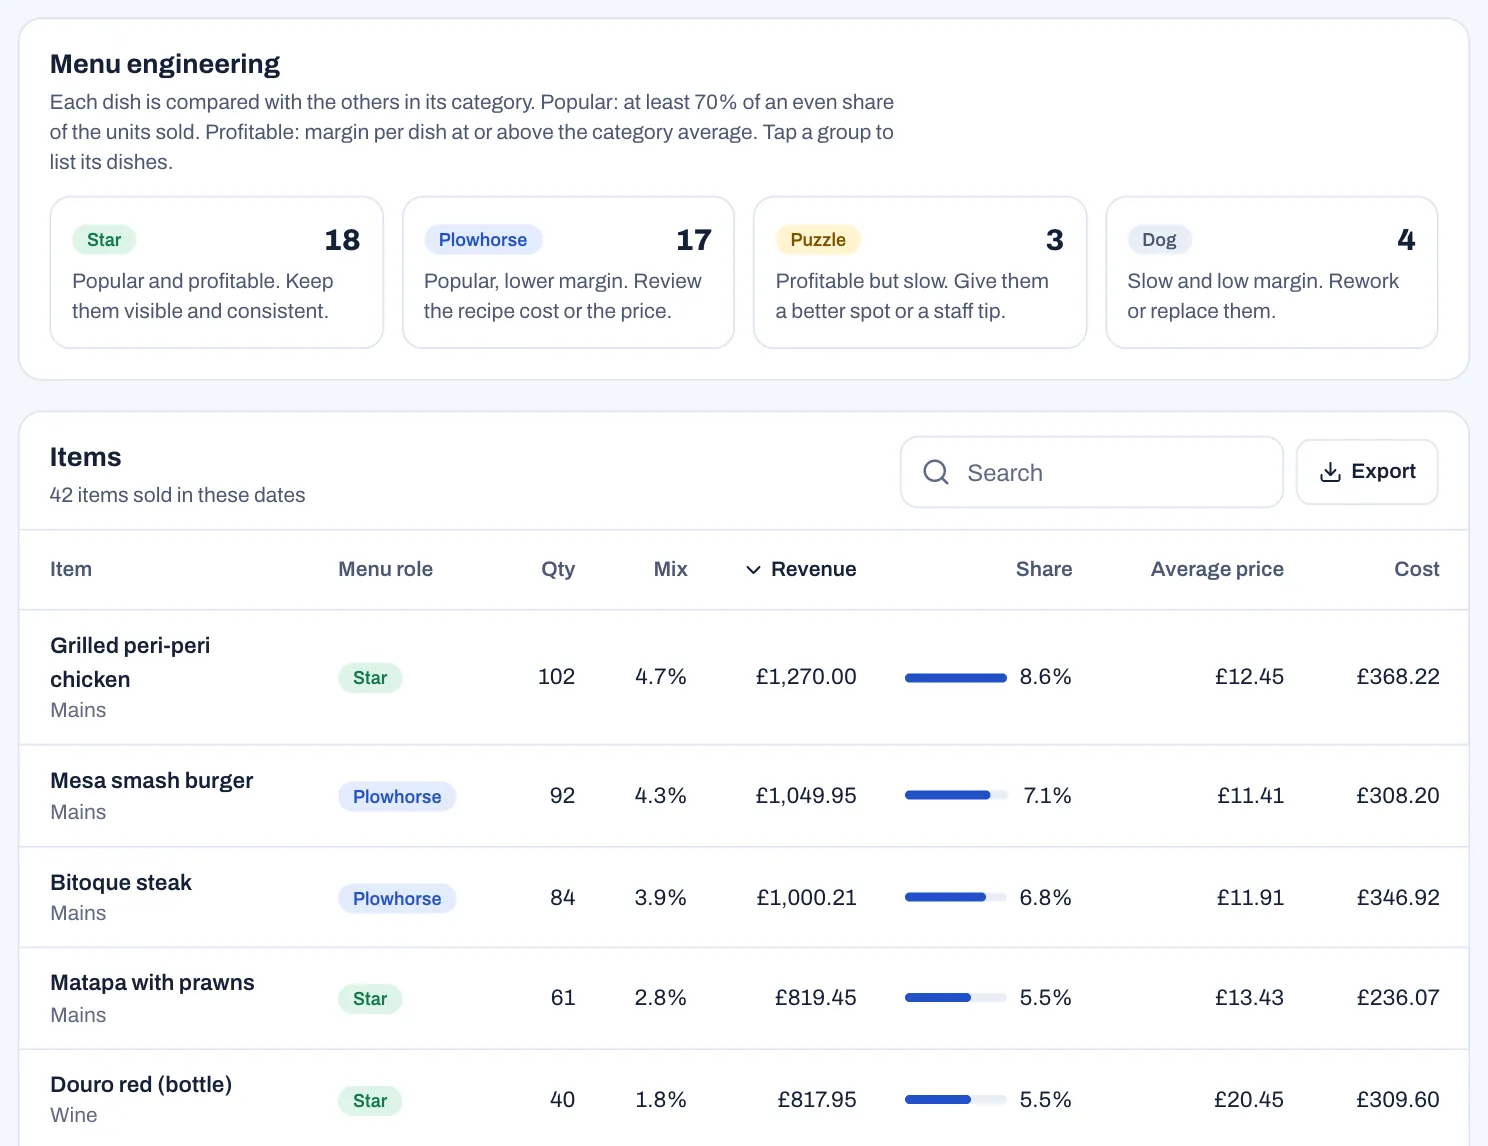1488x1146 pixels.
Task: Select the Douro red (bottle) item name
Action: 141,1085
